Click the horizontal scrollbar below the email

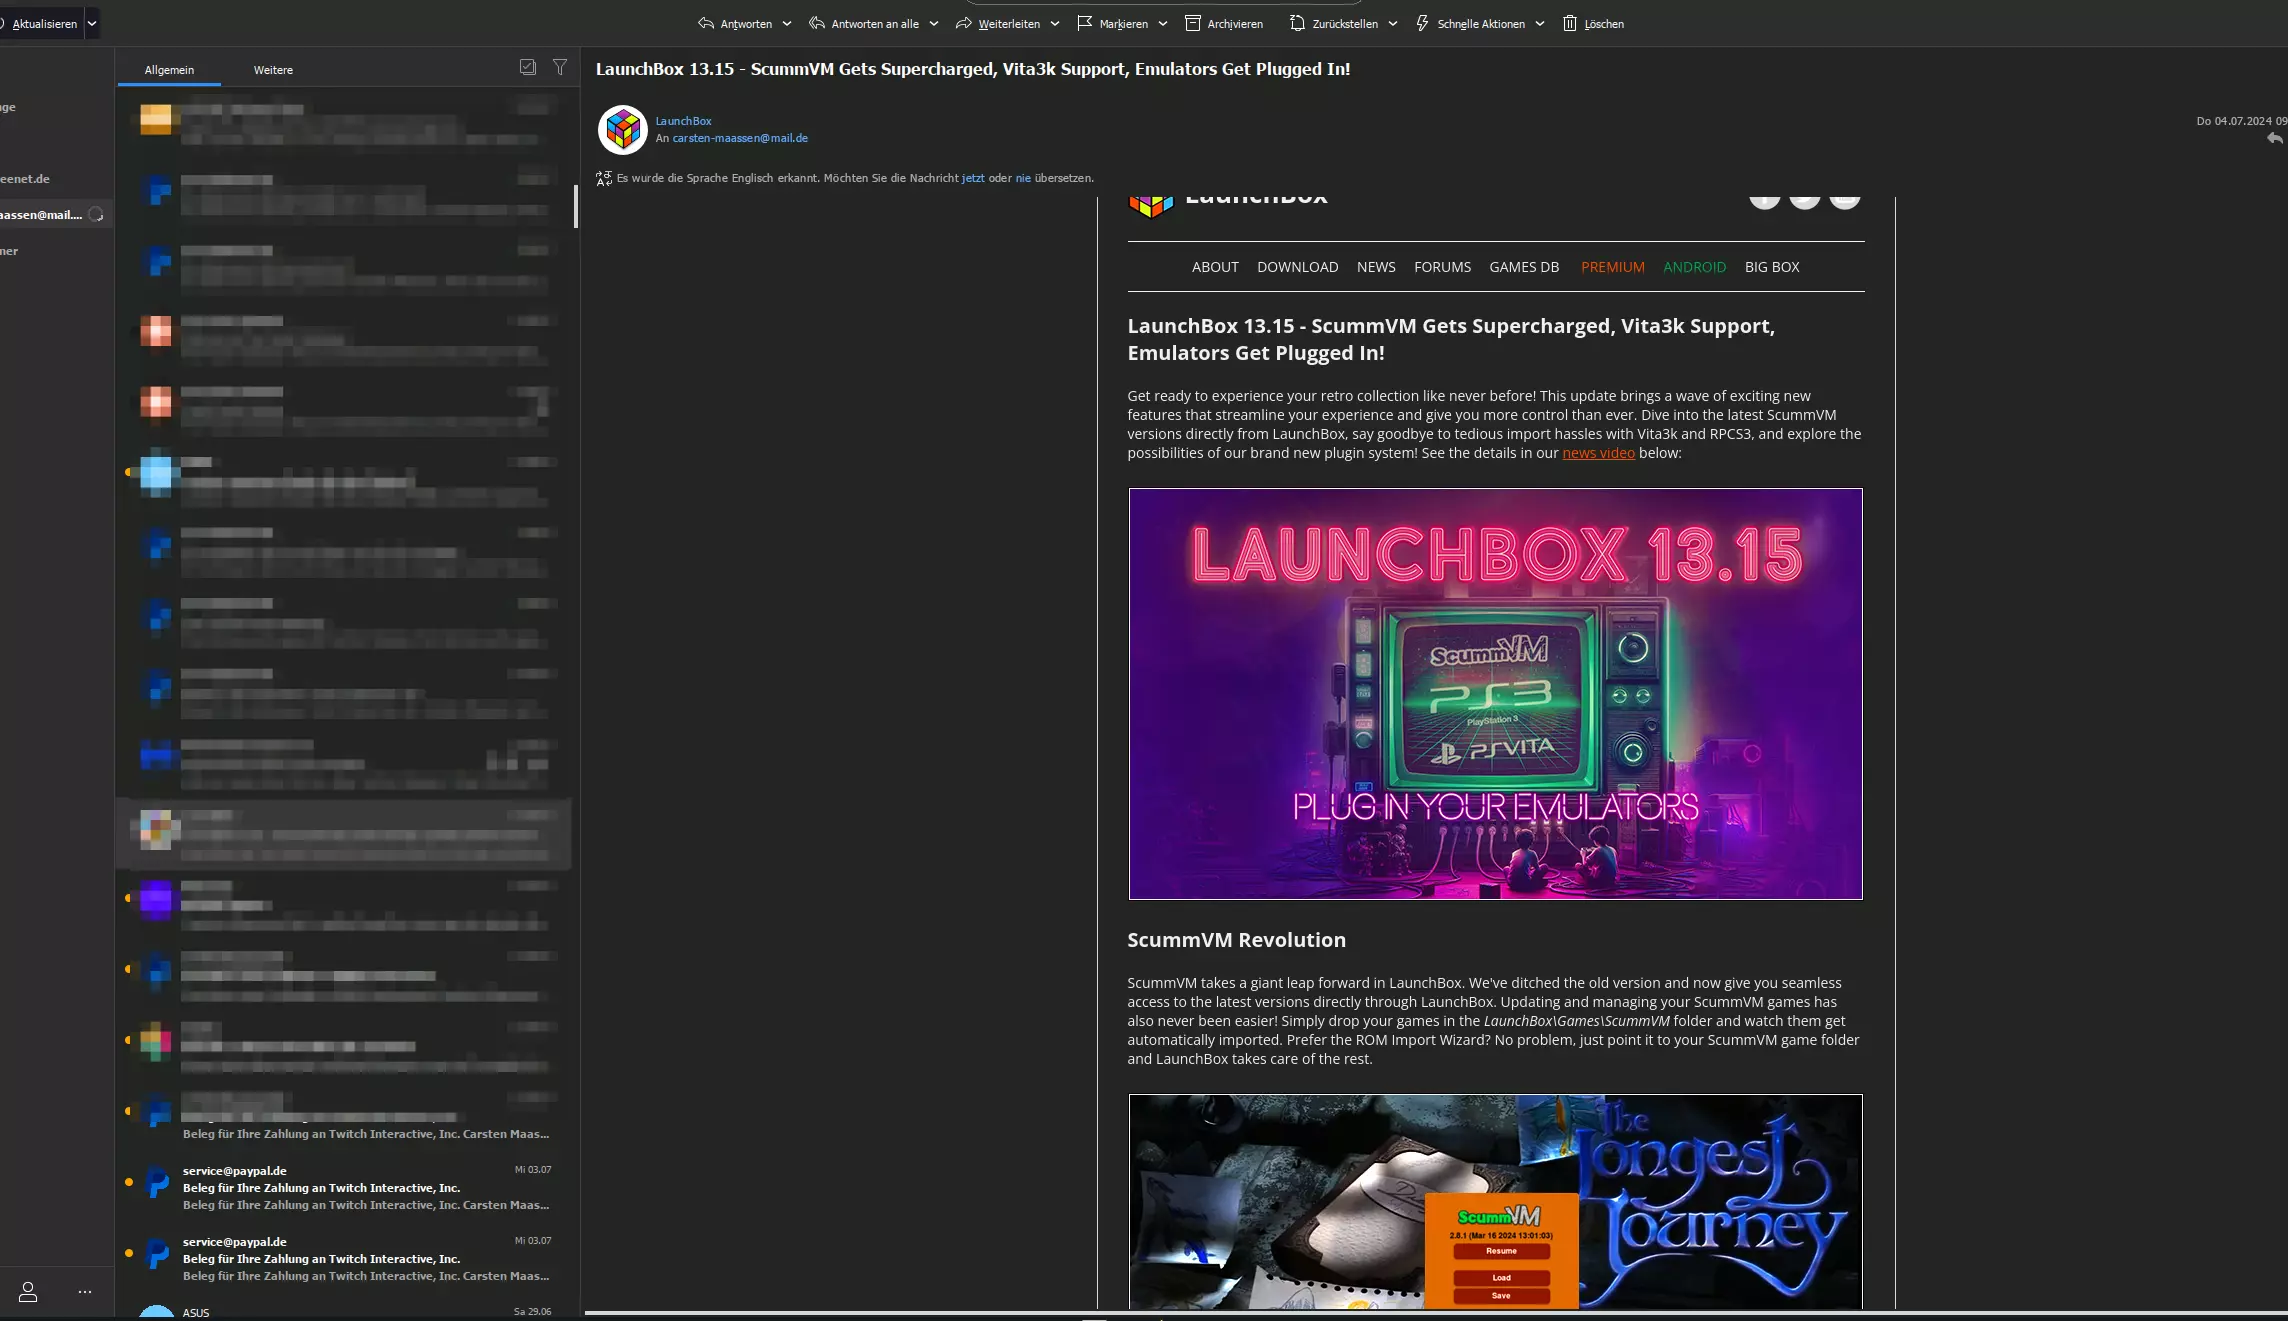(x=1434, y=1312)
